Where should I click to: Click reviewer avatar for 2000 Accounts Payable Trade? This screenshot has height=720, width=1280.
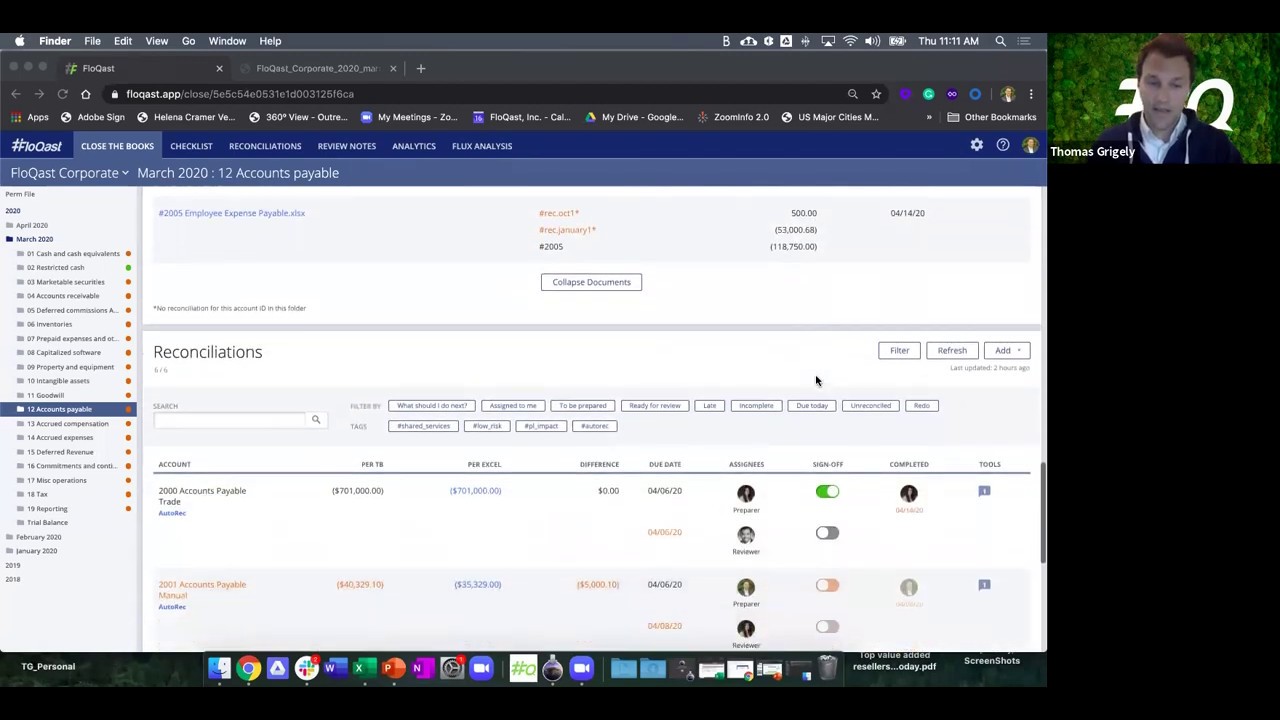pos(746,535)
